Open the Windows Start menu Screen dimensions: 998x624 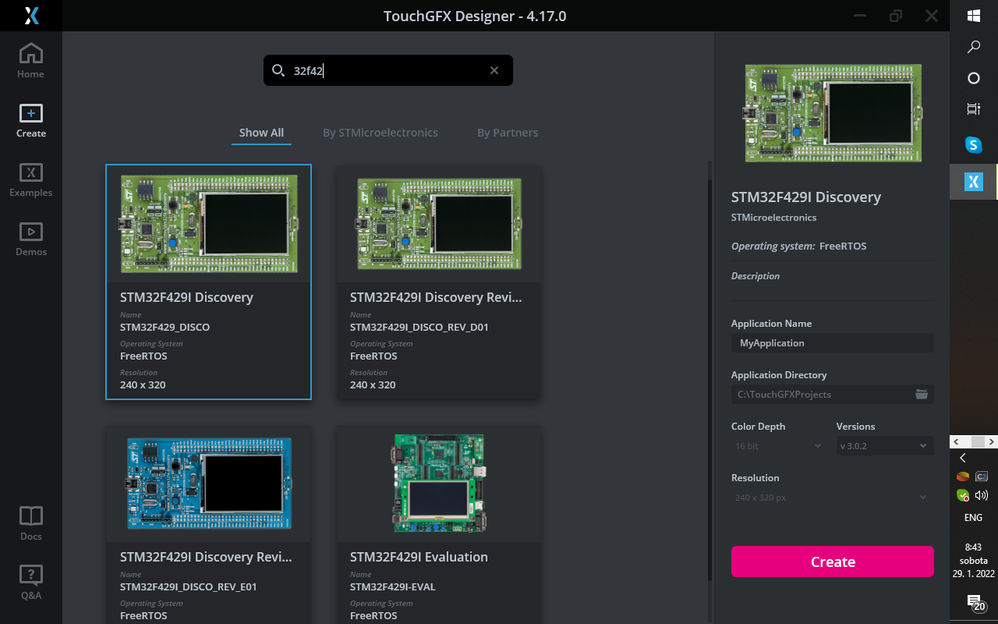point(973,16)
